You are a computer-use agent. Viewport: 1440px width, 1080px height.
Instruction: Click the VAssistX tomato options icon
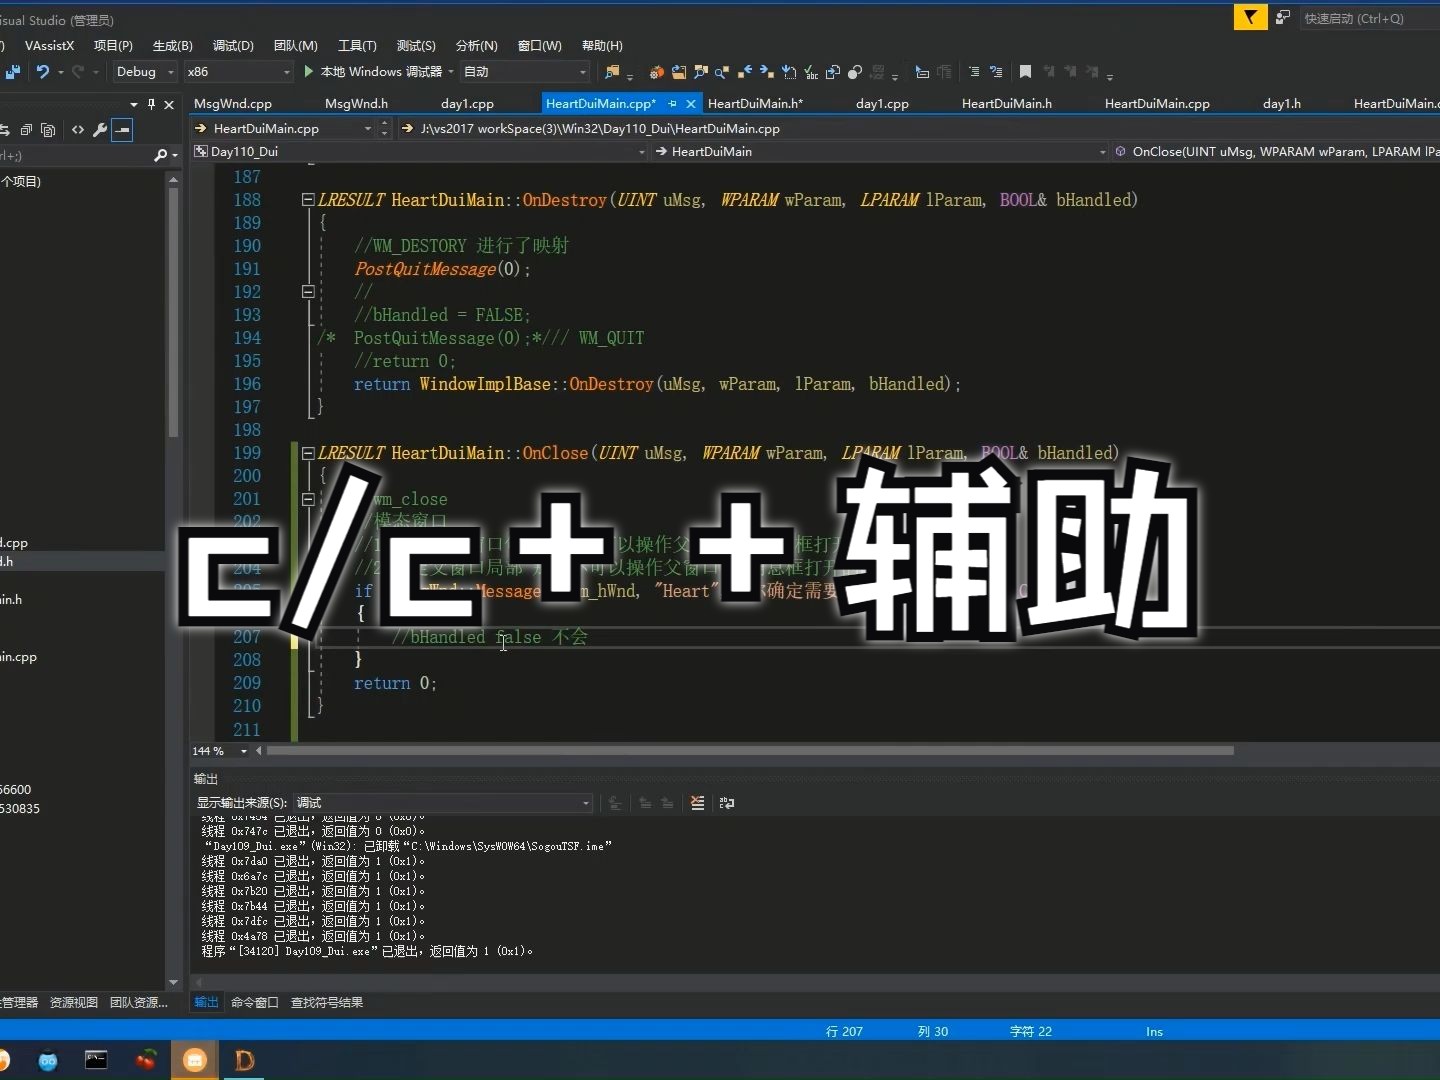pos(657,72)
